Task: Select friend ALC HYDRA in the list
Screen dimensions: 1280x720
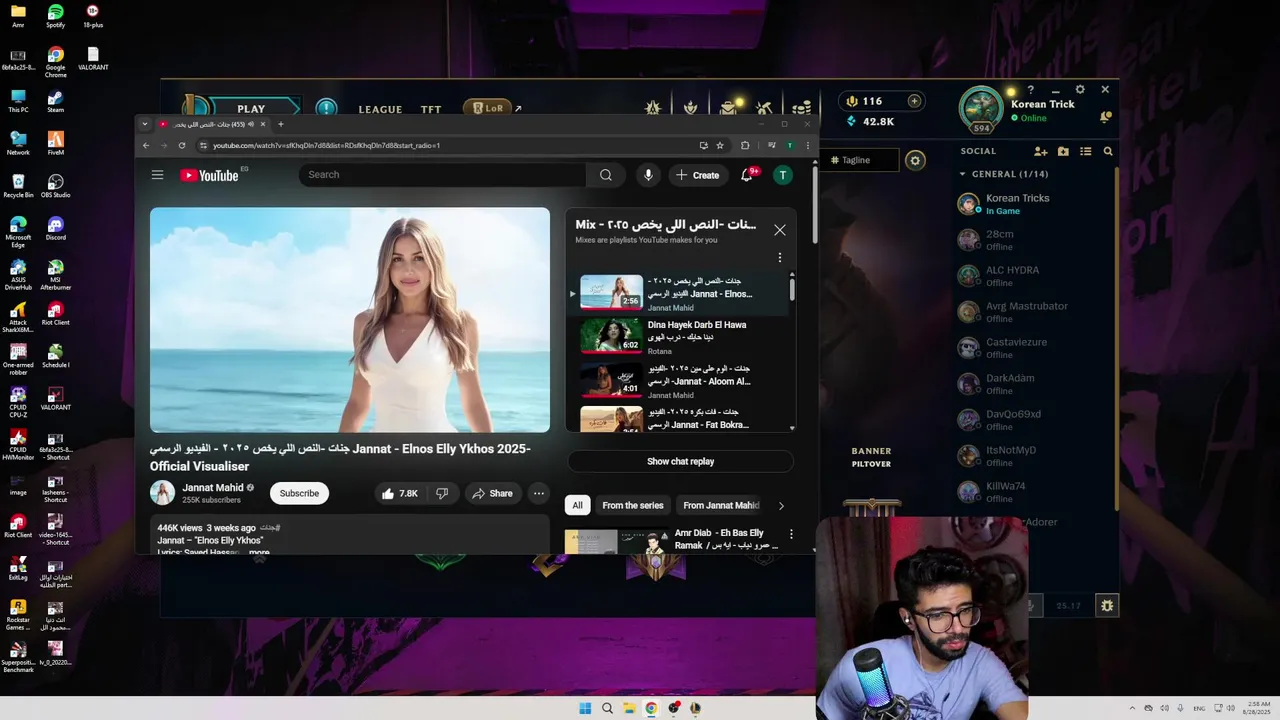Action: (1012, 275)
